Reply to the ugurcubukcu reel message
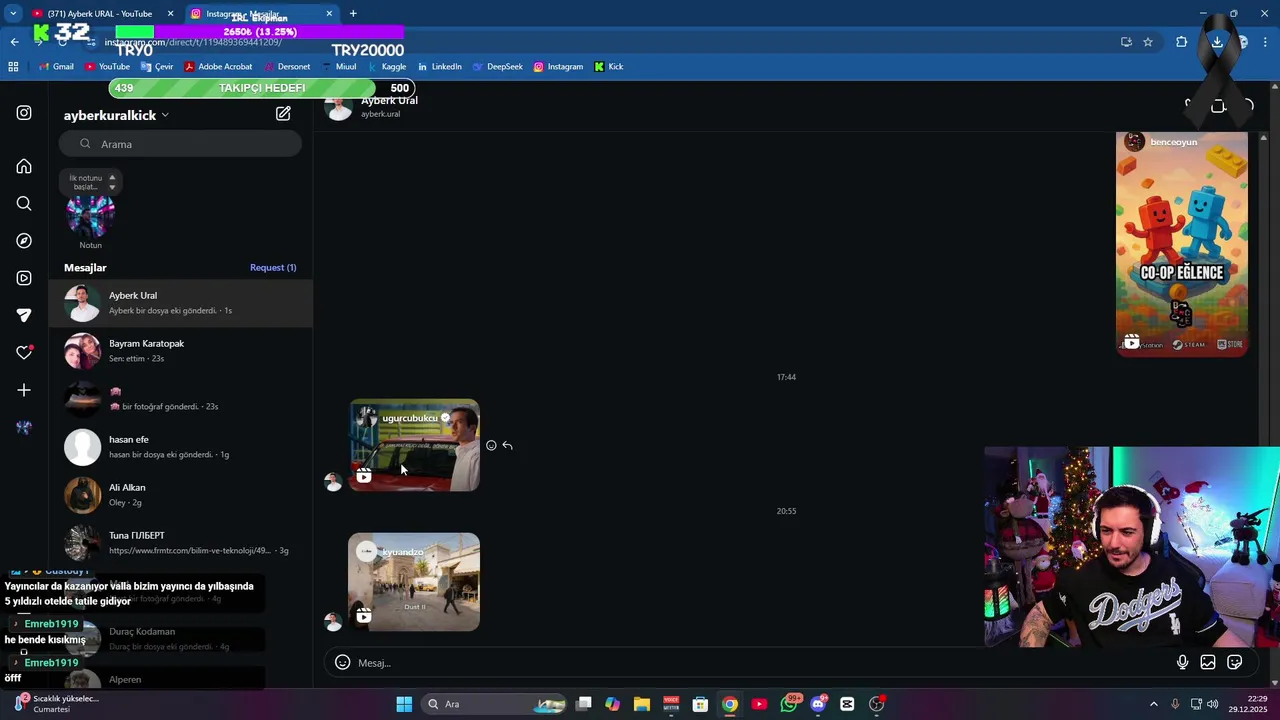Viewport: 1280px width, 720px height. 508,445
